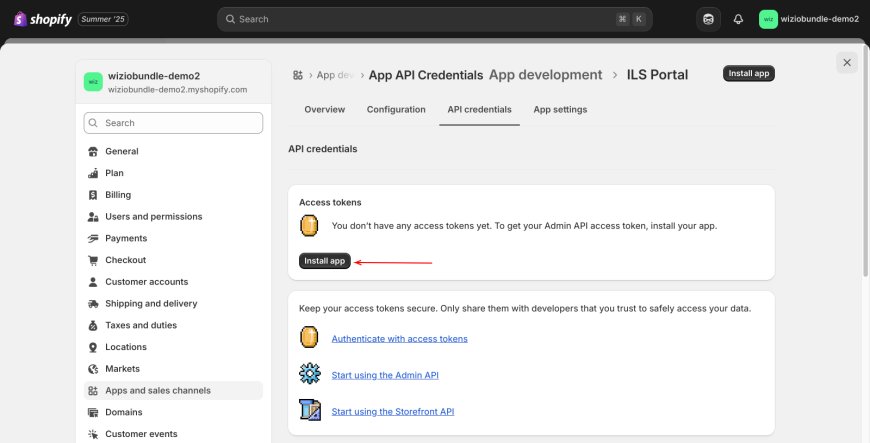The width and height of the screenshot is (870, 443).
Task: Click the gear icon beside Admin API link
Action: (310, 374)
